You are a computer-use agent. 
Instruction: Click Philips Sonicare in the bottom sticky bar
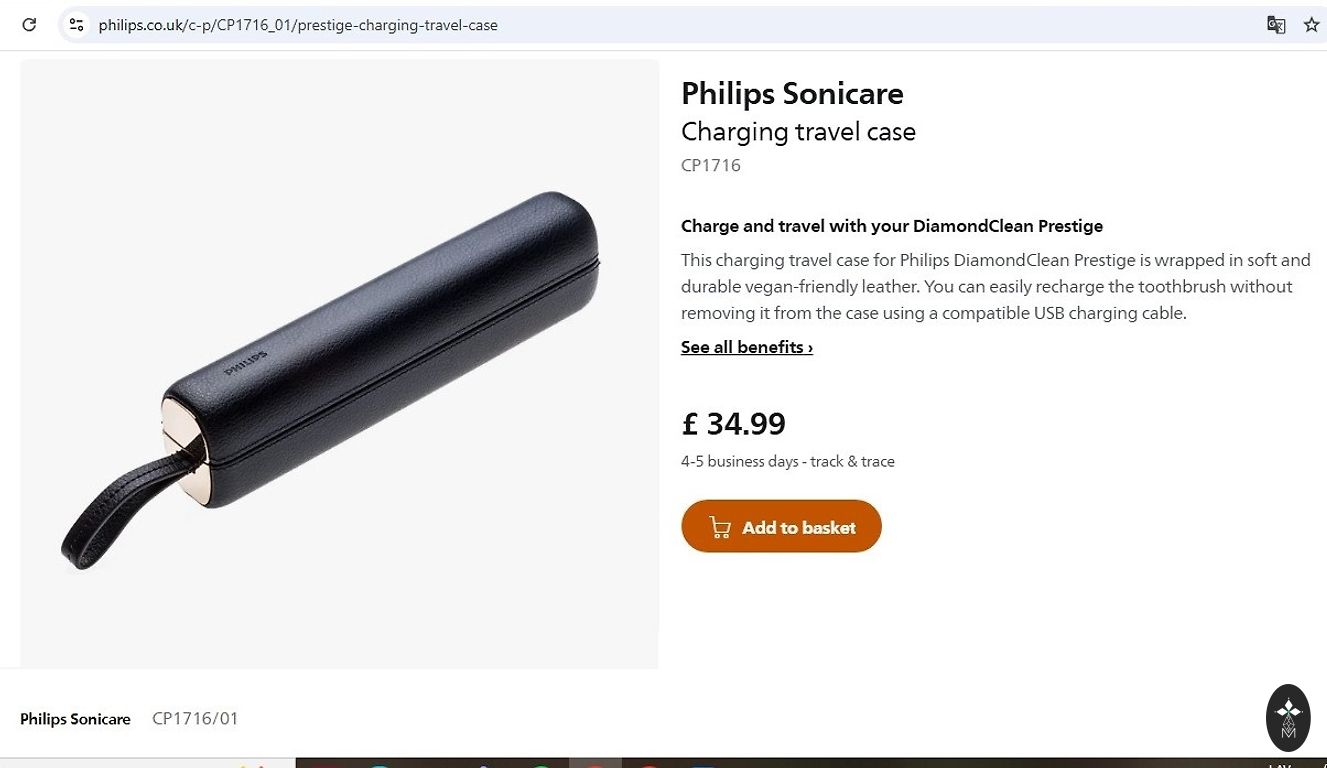click(x=75, y=719)
